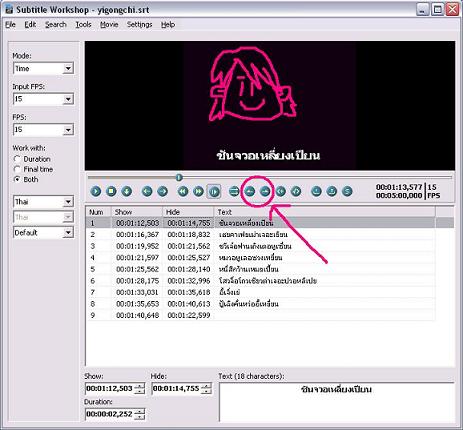463x430 pixels.
Task: Click the video seek bar handle
Action: tap(179, 177)
